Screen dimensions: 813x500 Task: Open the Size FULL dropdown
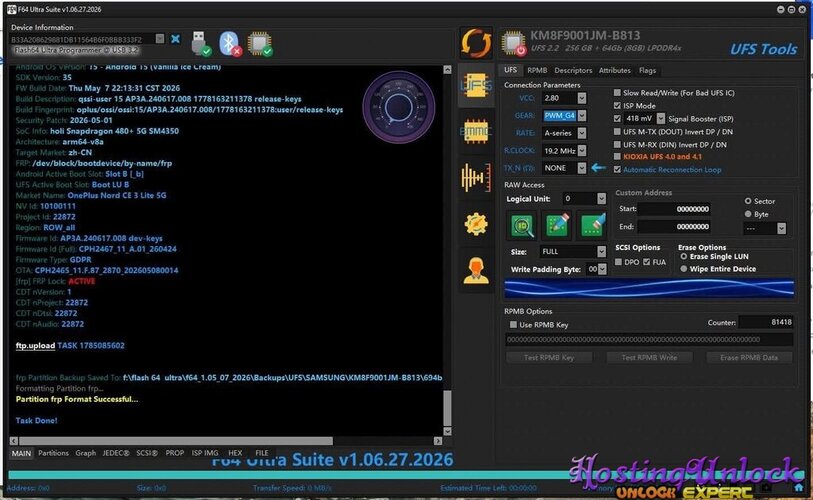pyautogui.click(x=601, y=252)
